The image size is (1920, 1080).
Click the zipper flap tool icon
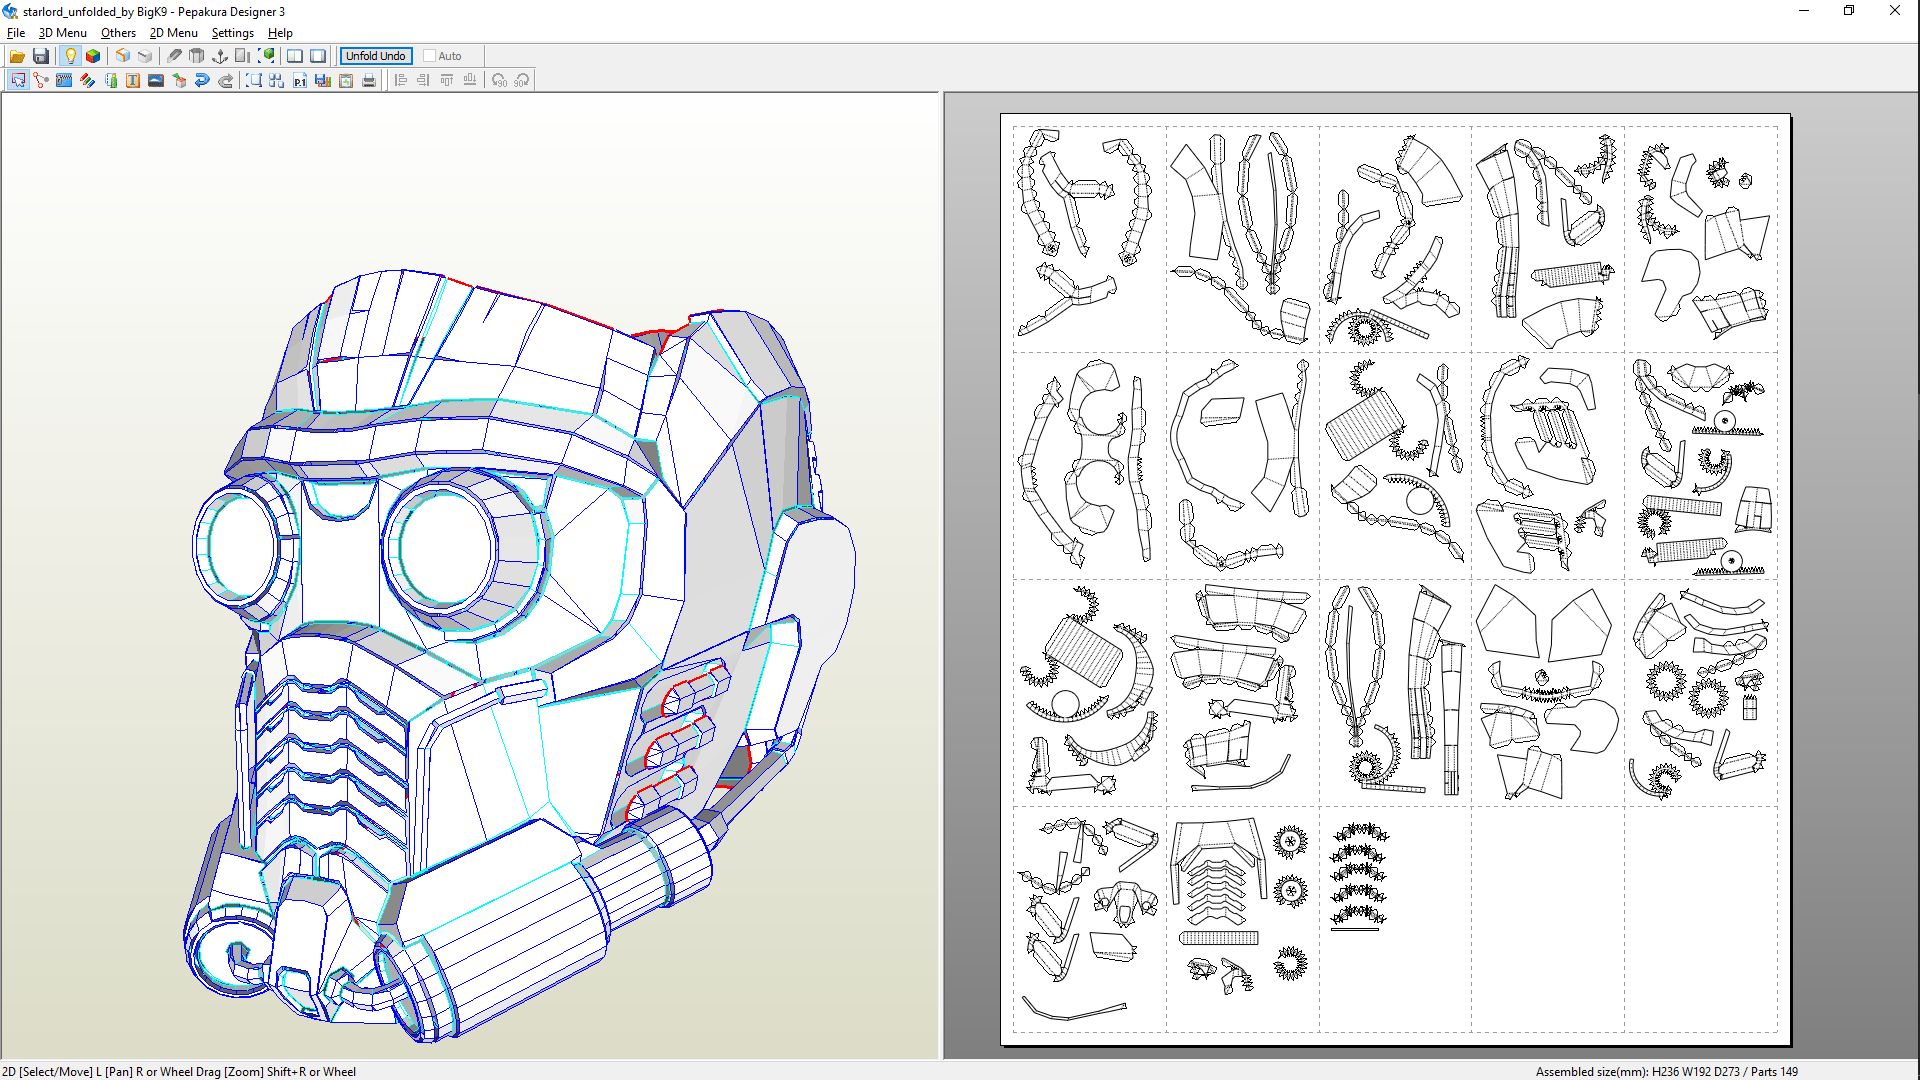64,80
